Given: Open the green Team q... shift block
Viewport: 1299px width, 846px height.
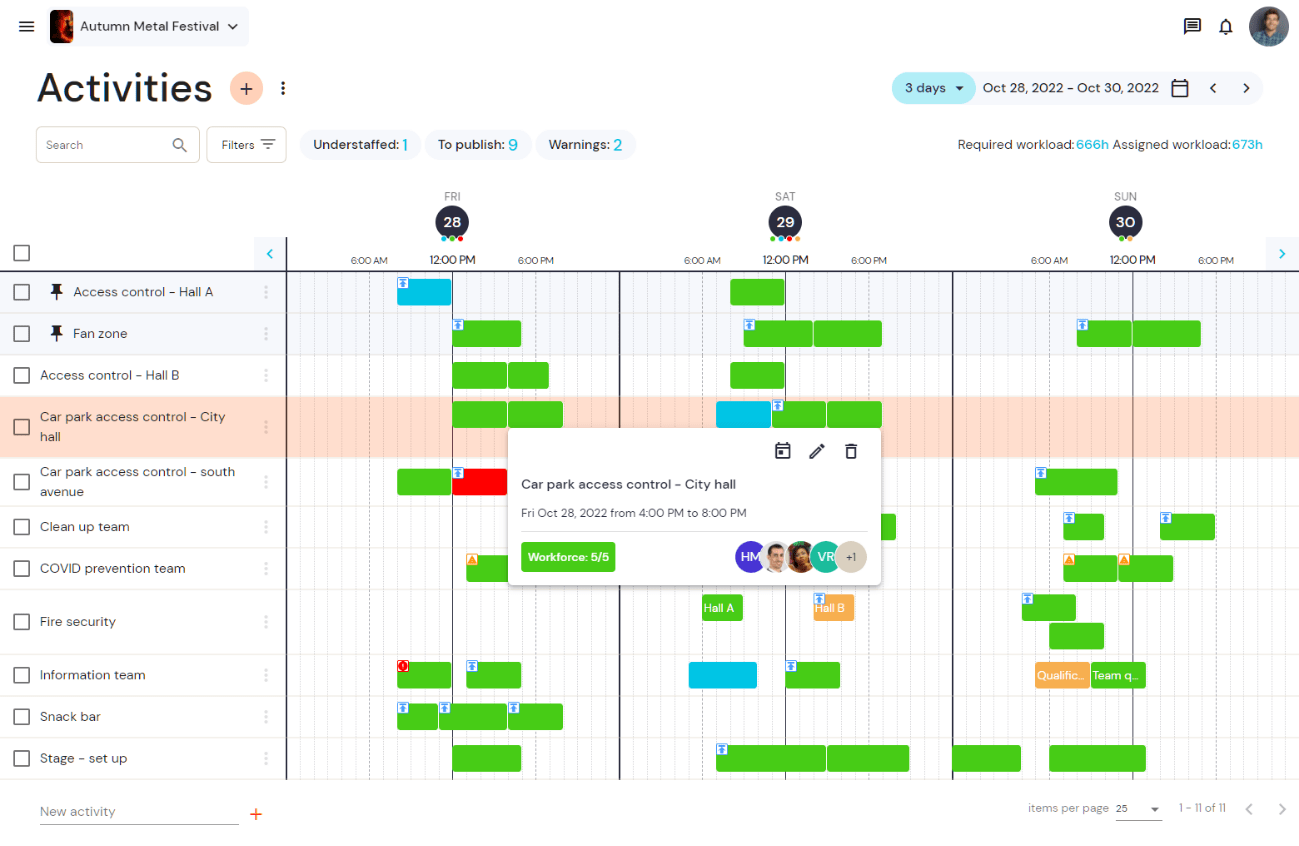Looking at the screenshot, I should 1118,675.
